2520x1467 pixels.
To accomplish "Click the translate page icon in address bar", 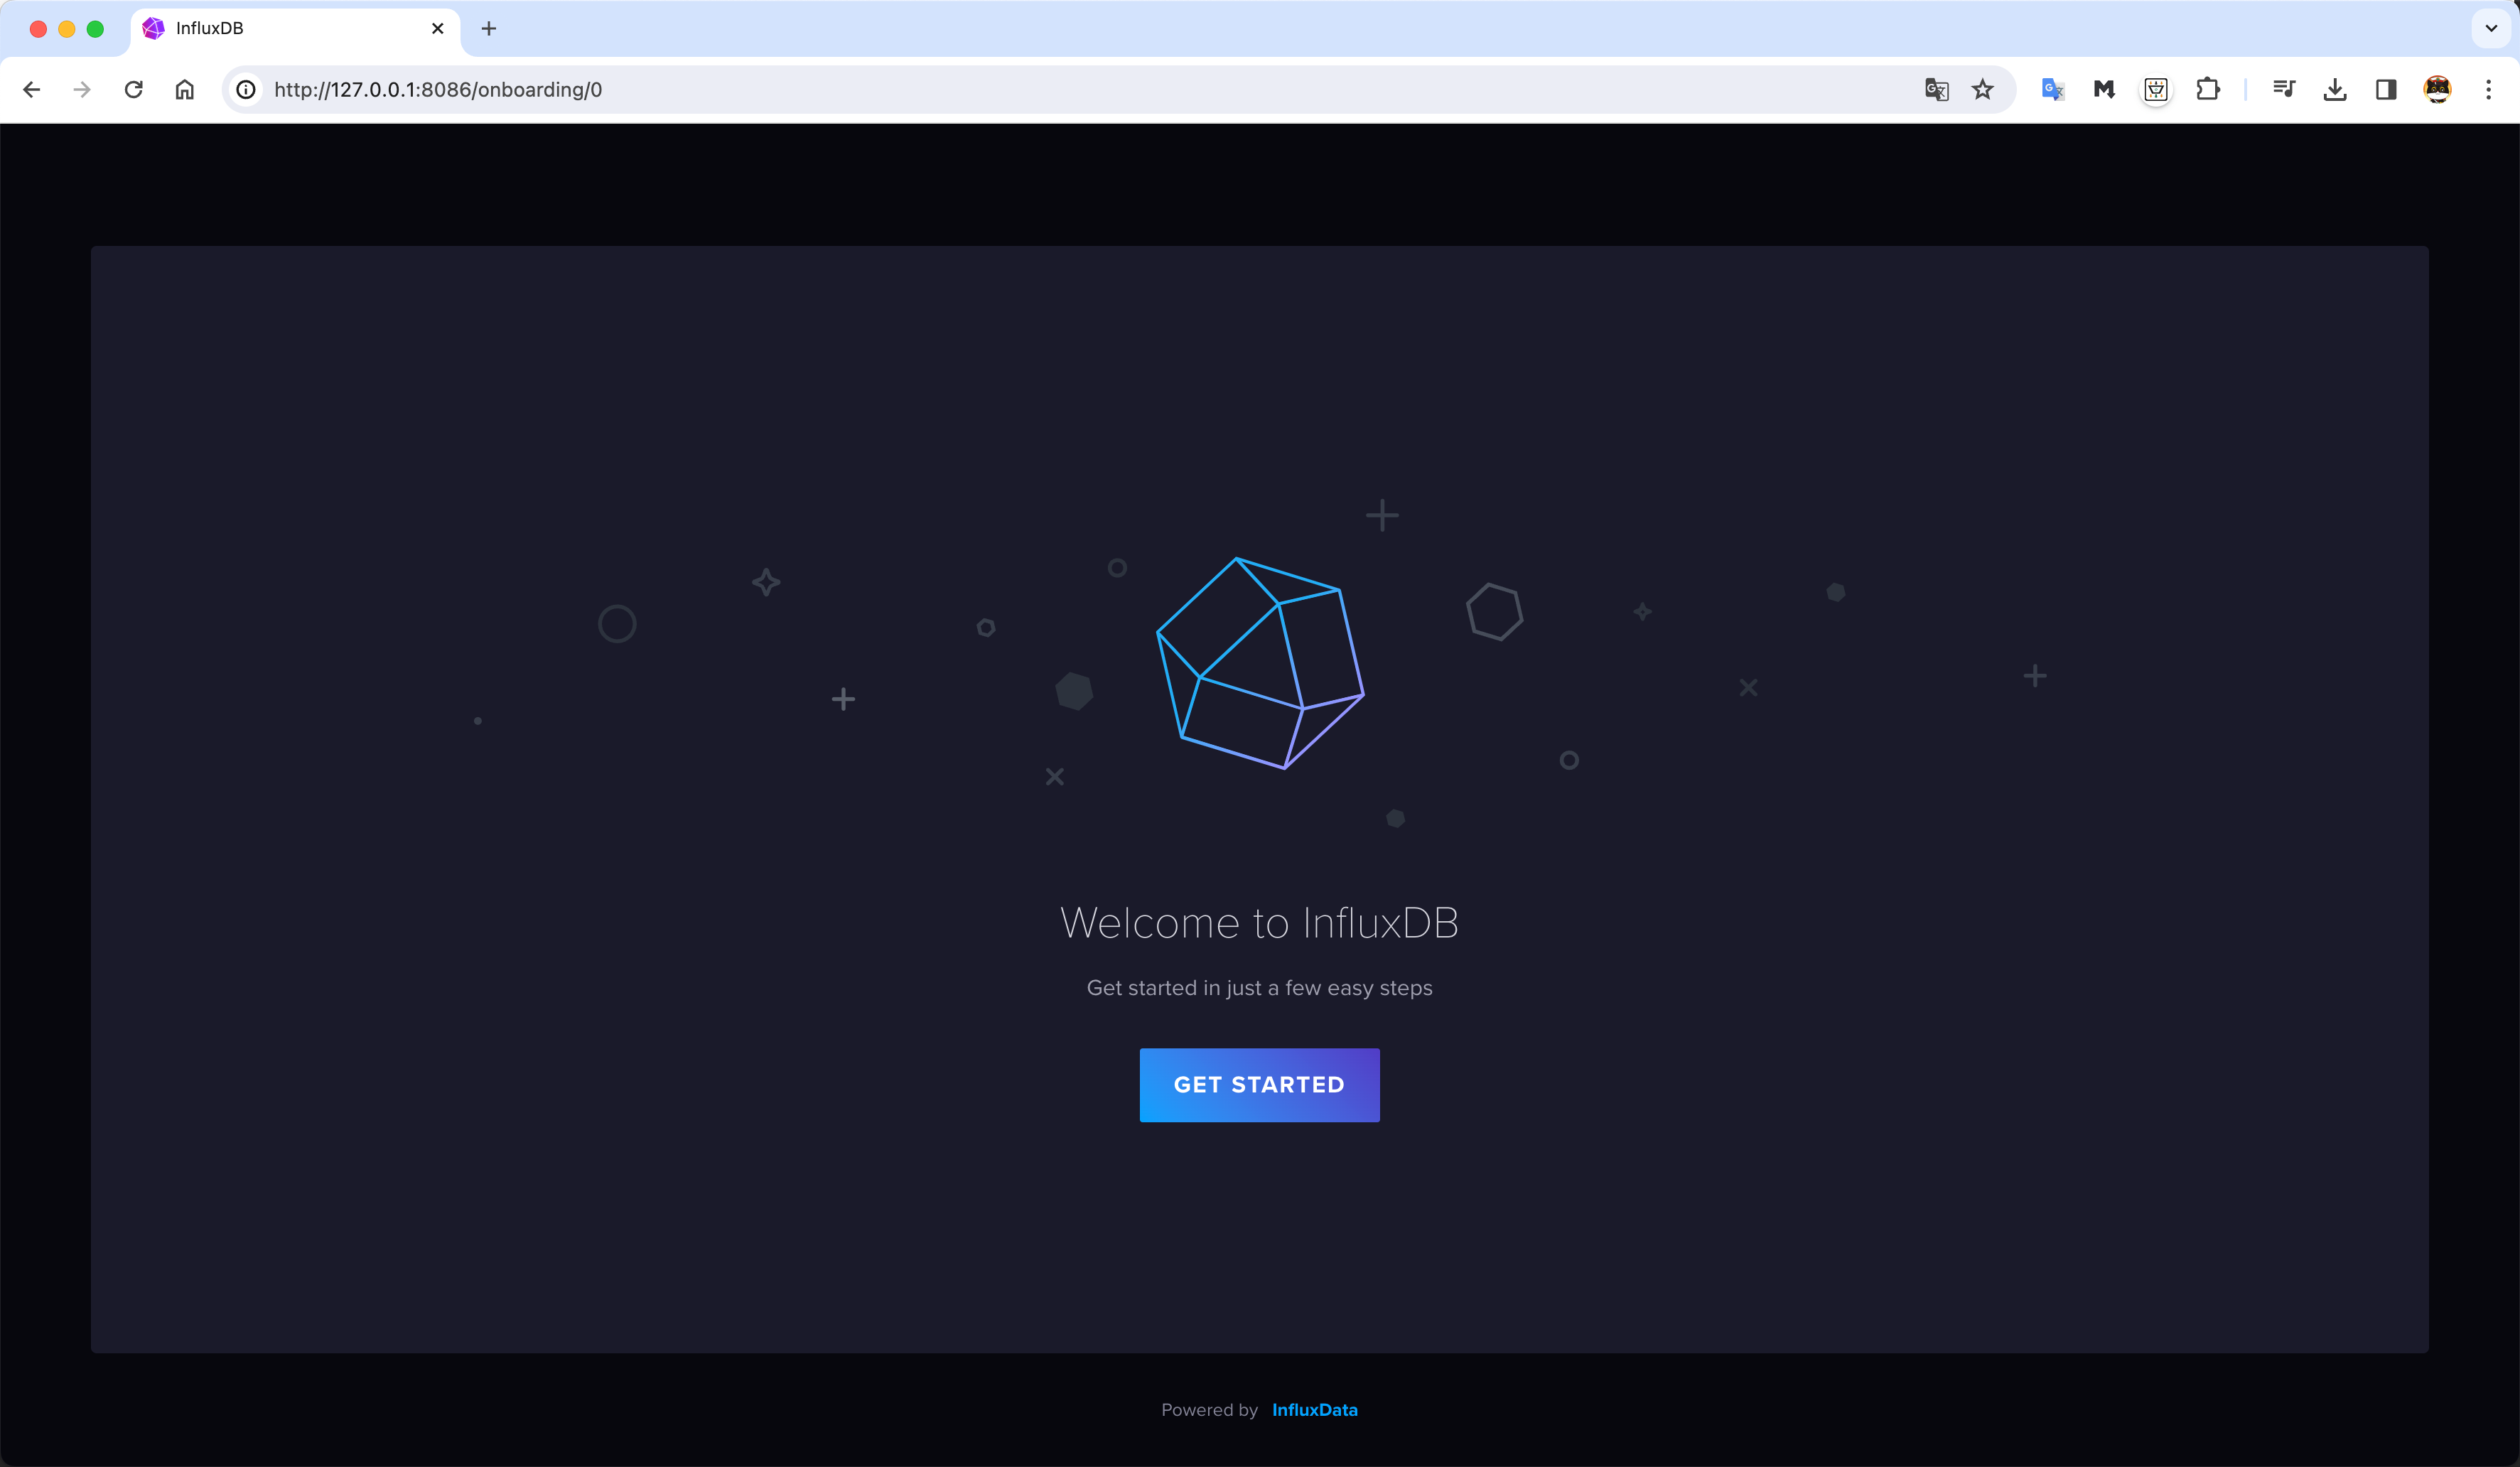I will coord(1936,90).
